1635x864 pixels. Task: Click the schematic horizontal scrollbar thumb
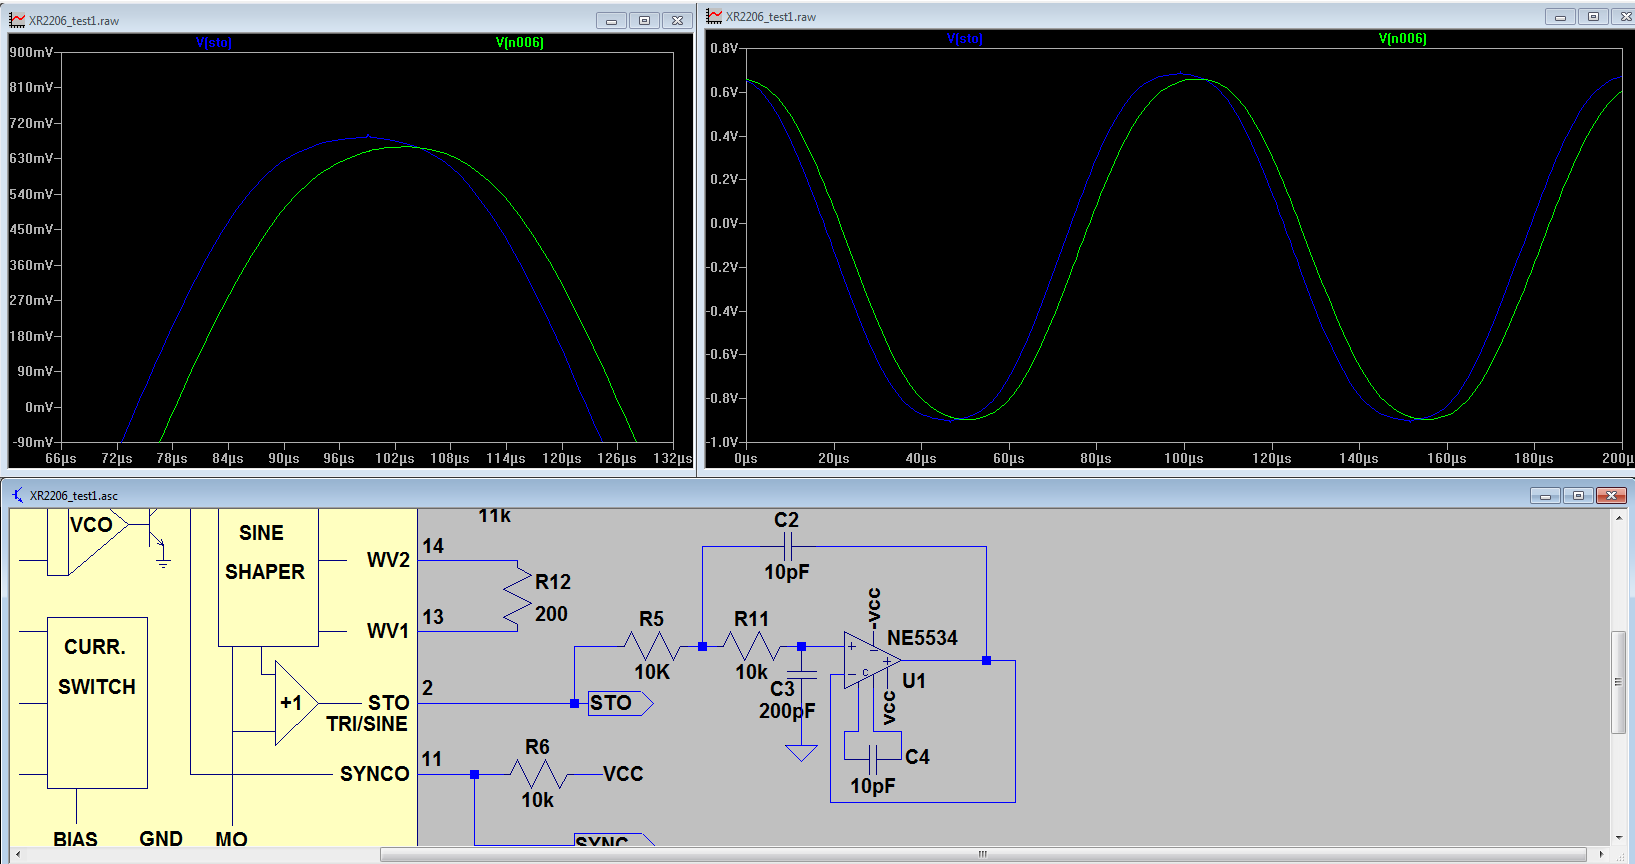983,854
